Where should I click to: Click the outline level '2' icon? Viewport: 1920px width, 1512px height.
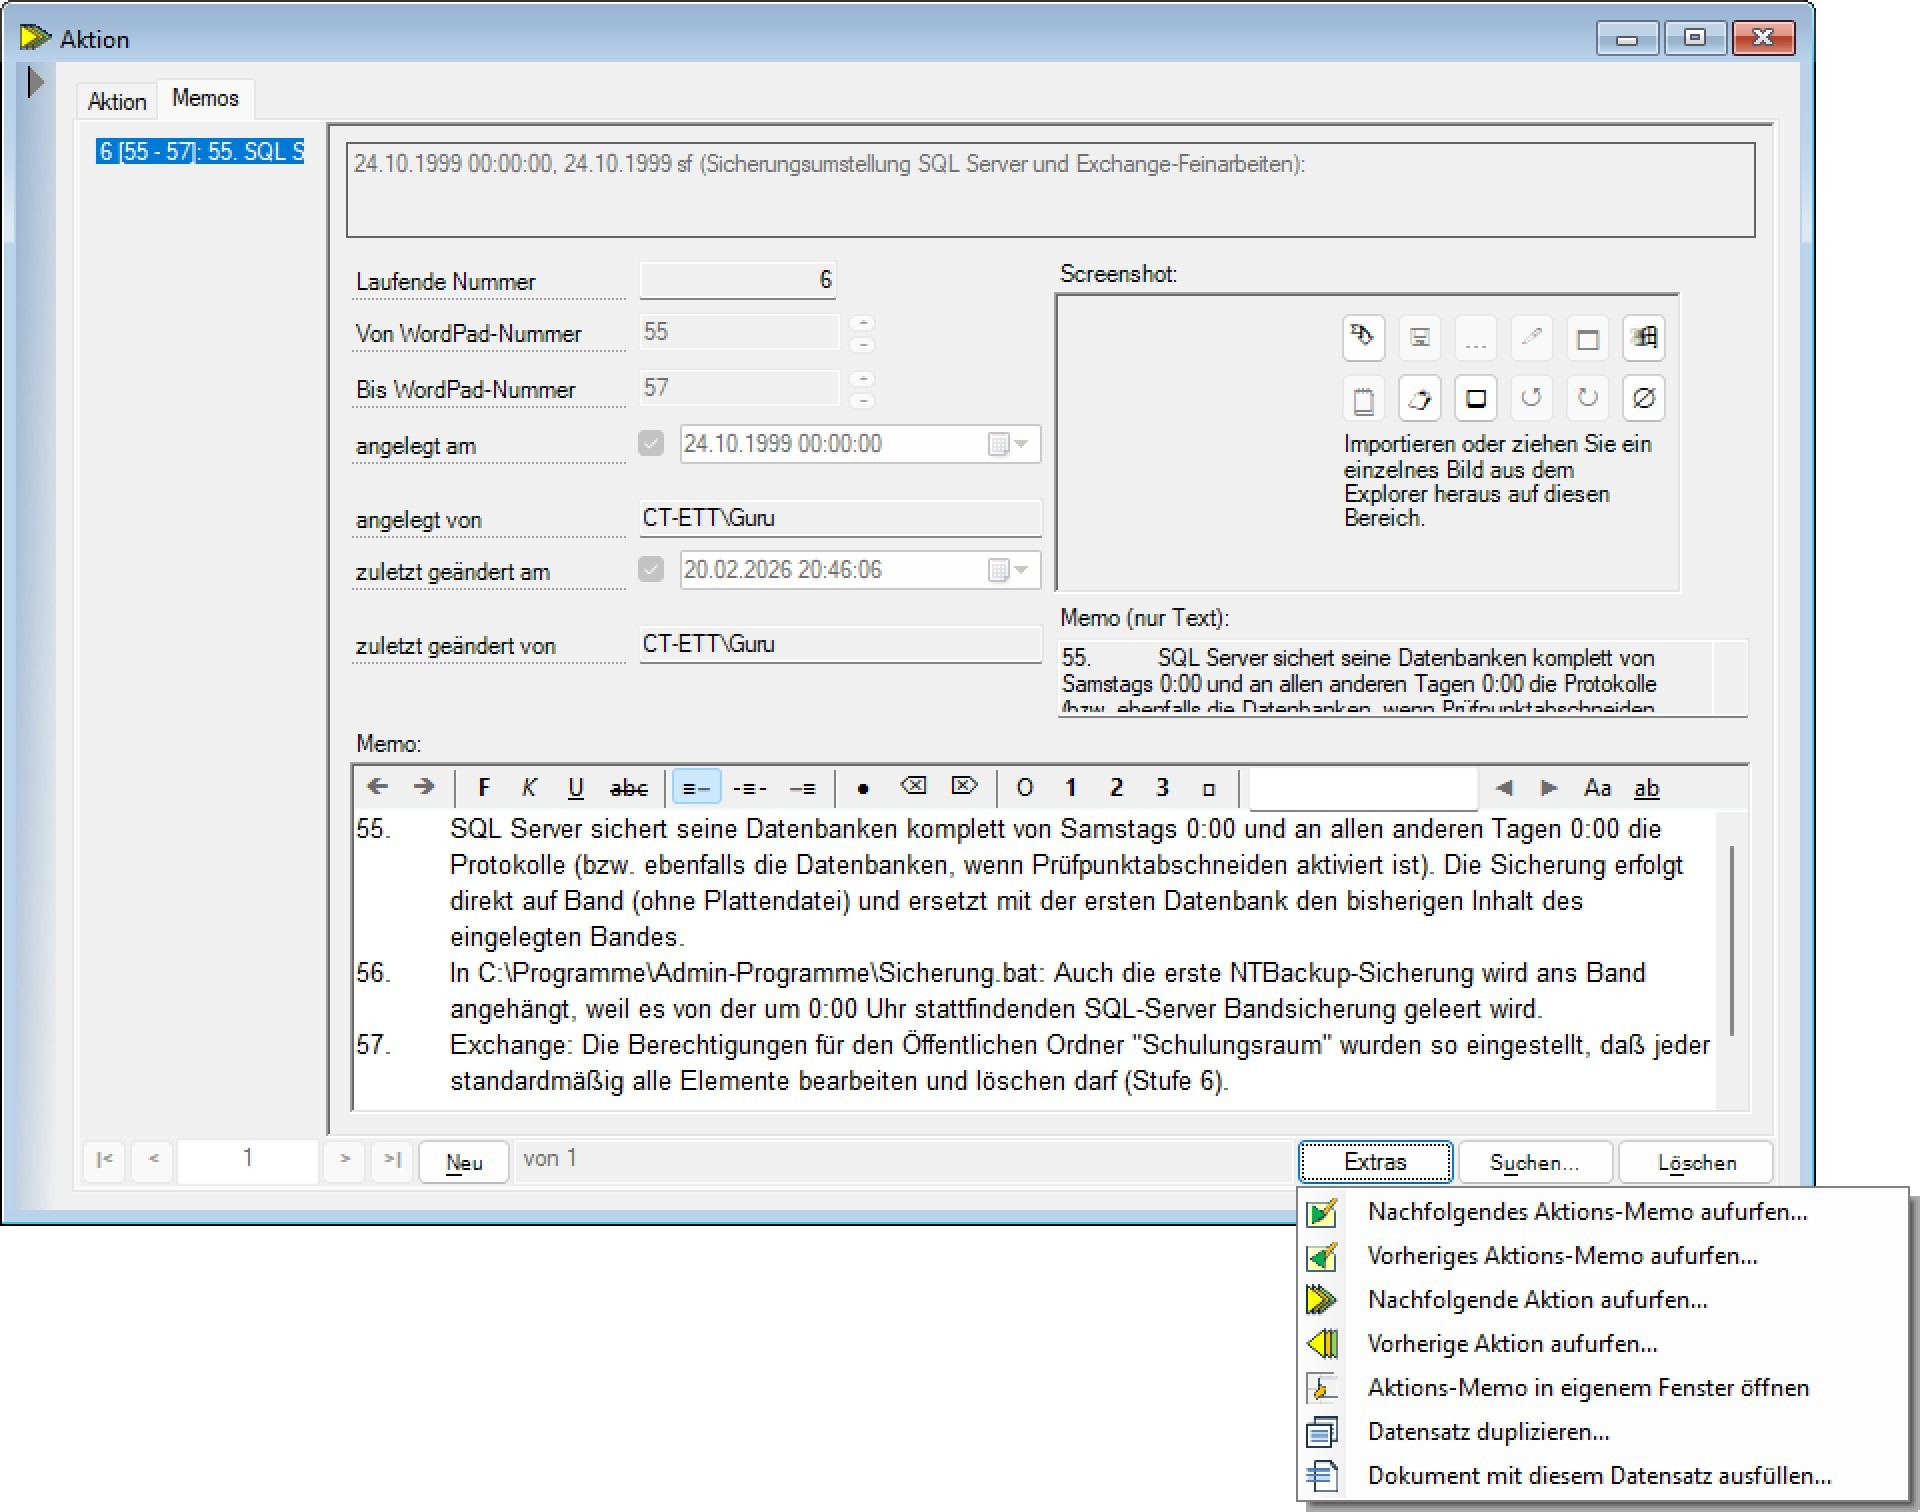(1115, 787)
